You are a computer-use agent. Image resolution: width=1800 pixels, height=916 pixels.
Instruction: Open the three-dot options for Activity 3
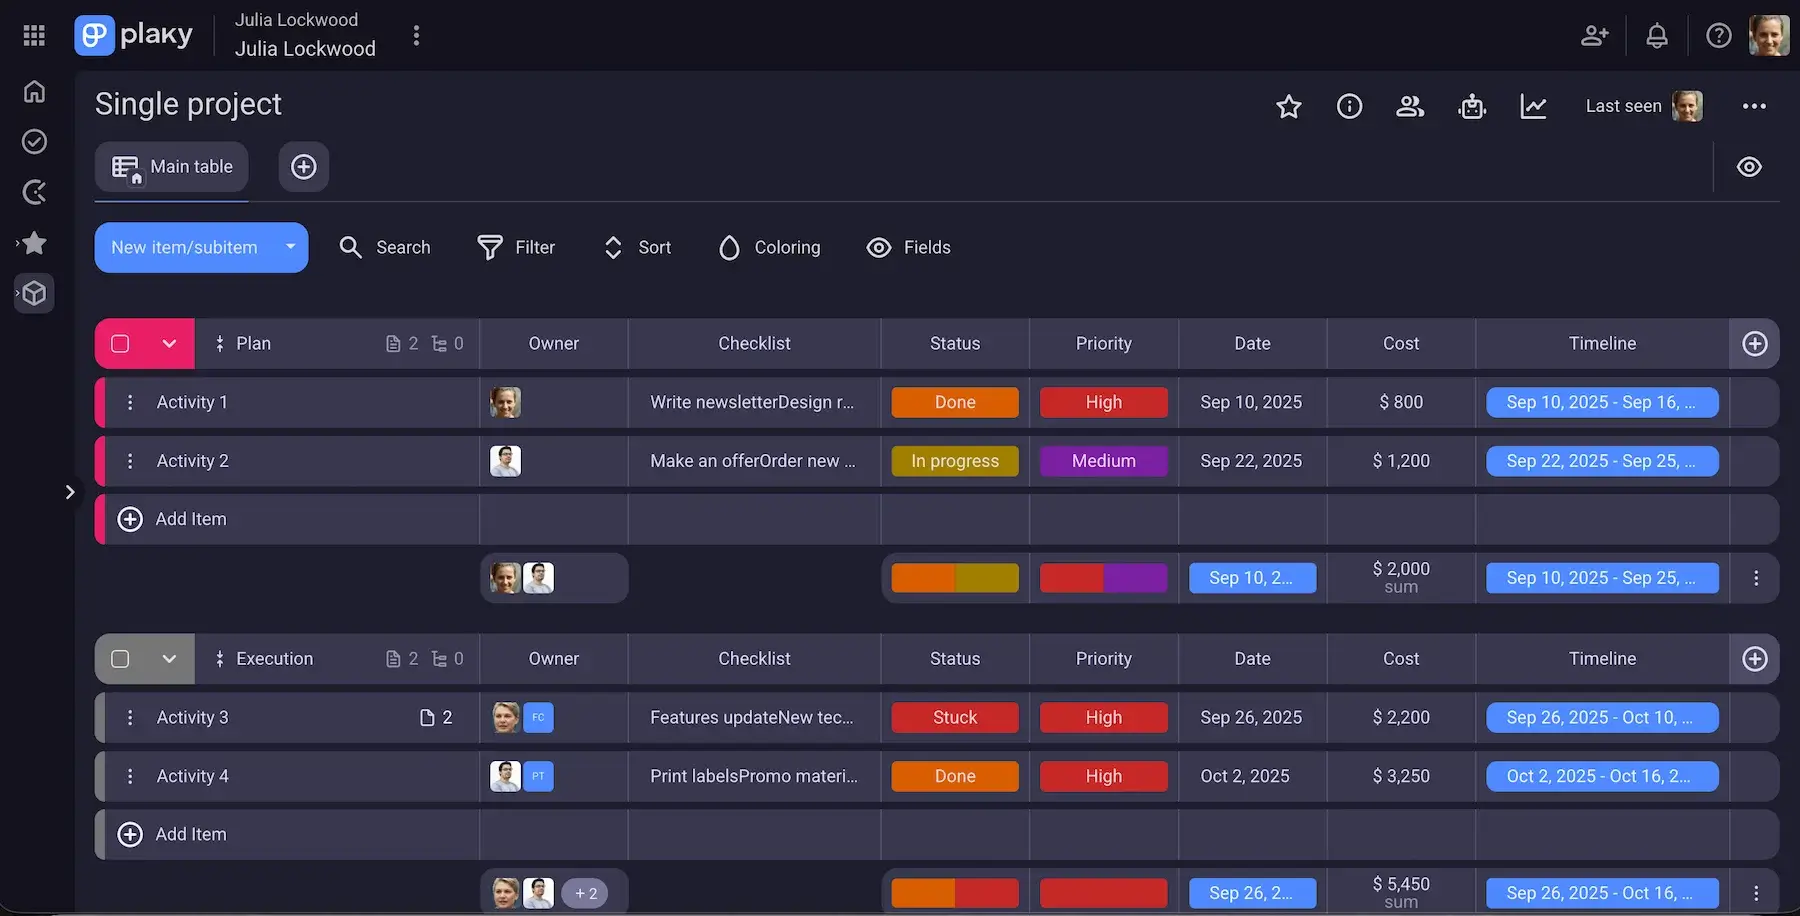[129, 717]
